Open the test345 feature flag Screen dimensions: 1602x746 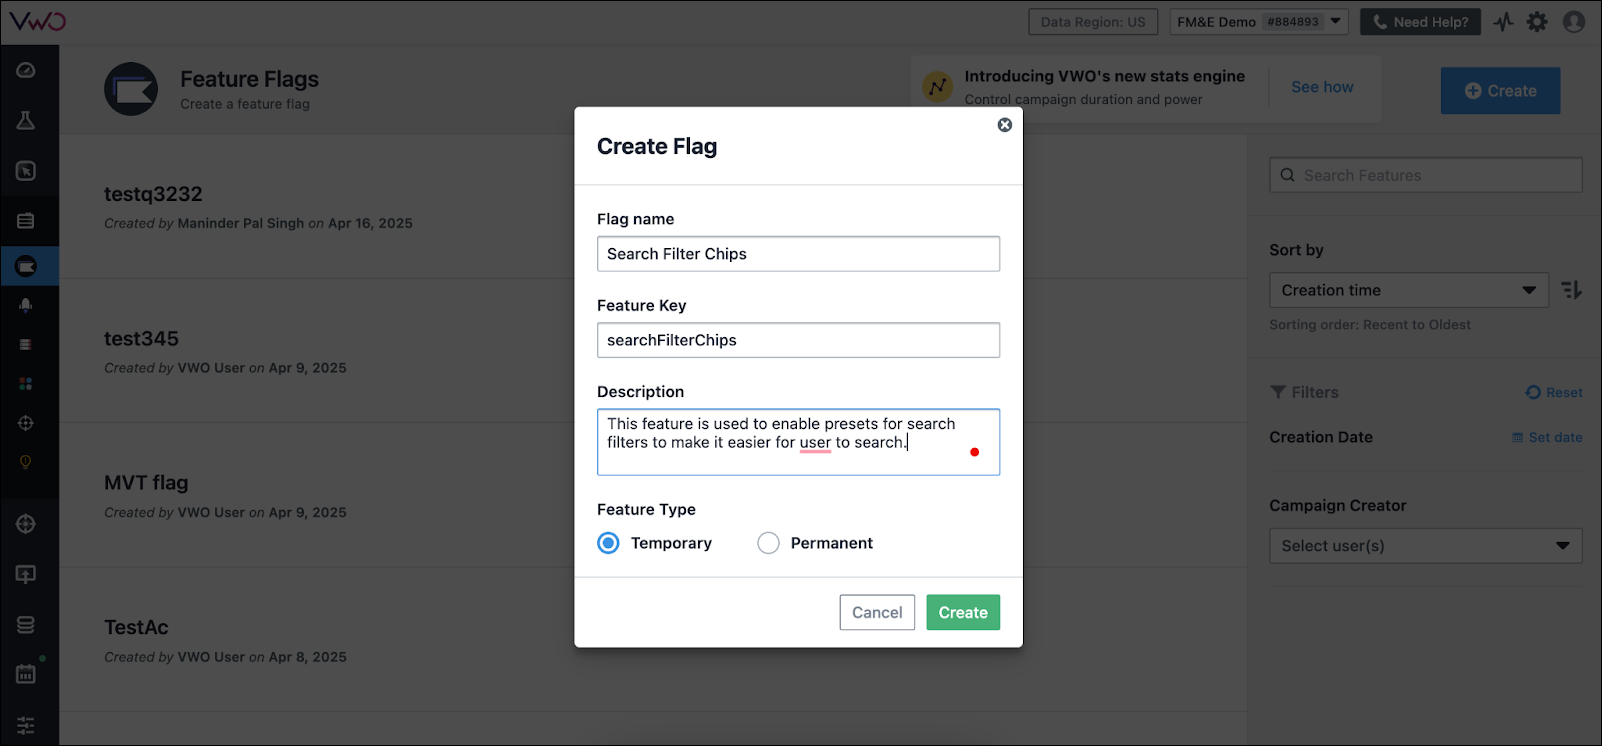[x=141, y=339]
